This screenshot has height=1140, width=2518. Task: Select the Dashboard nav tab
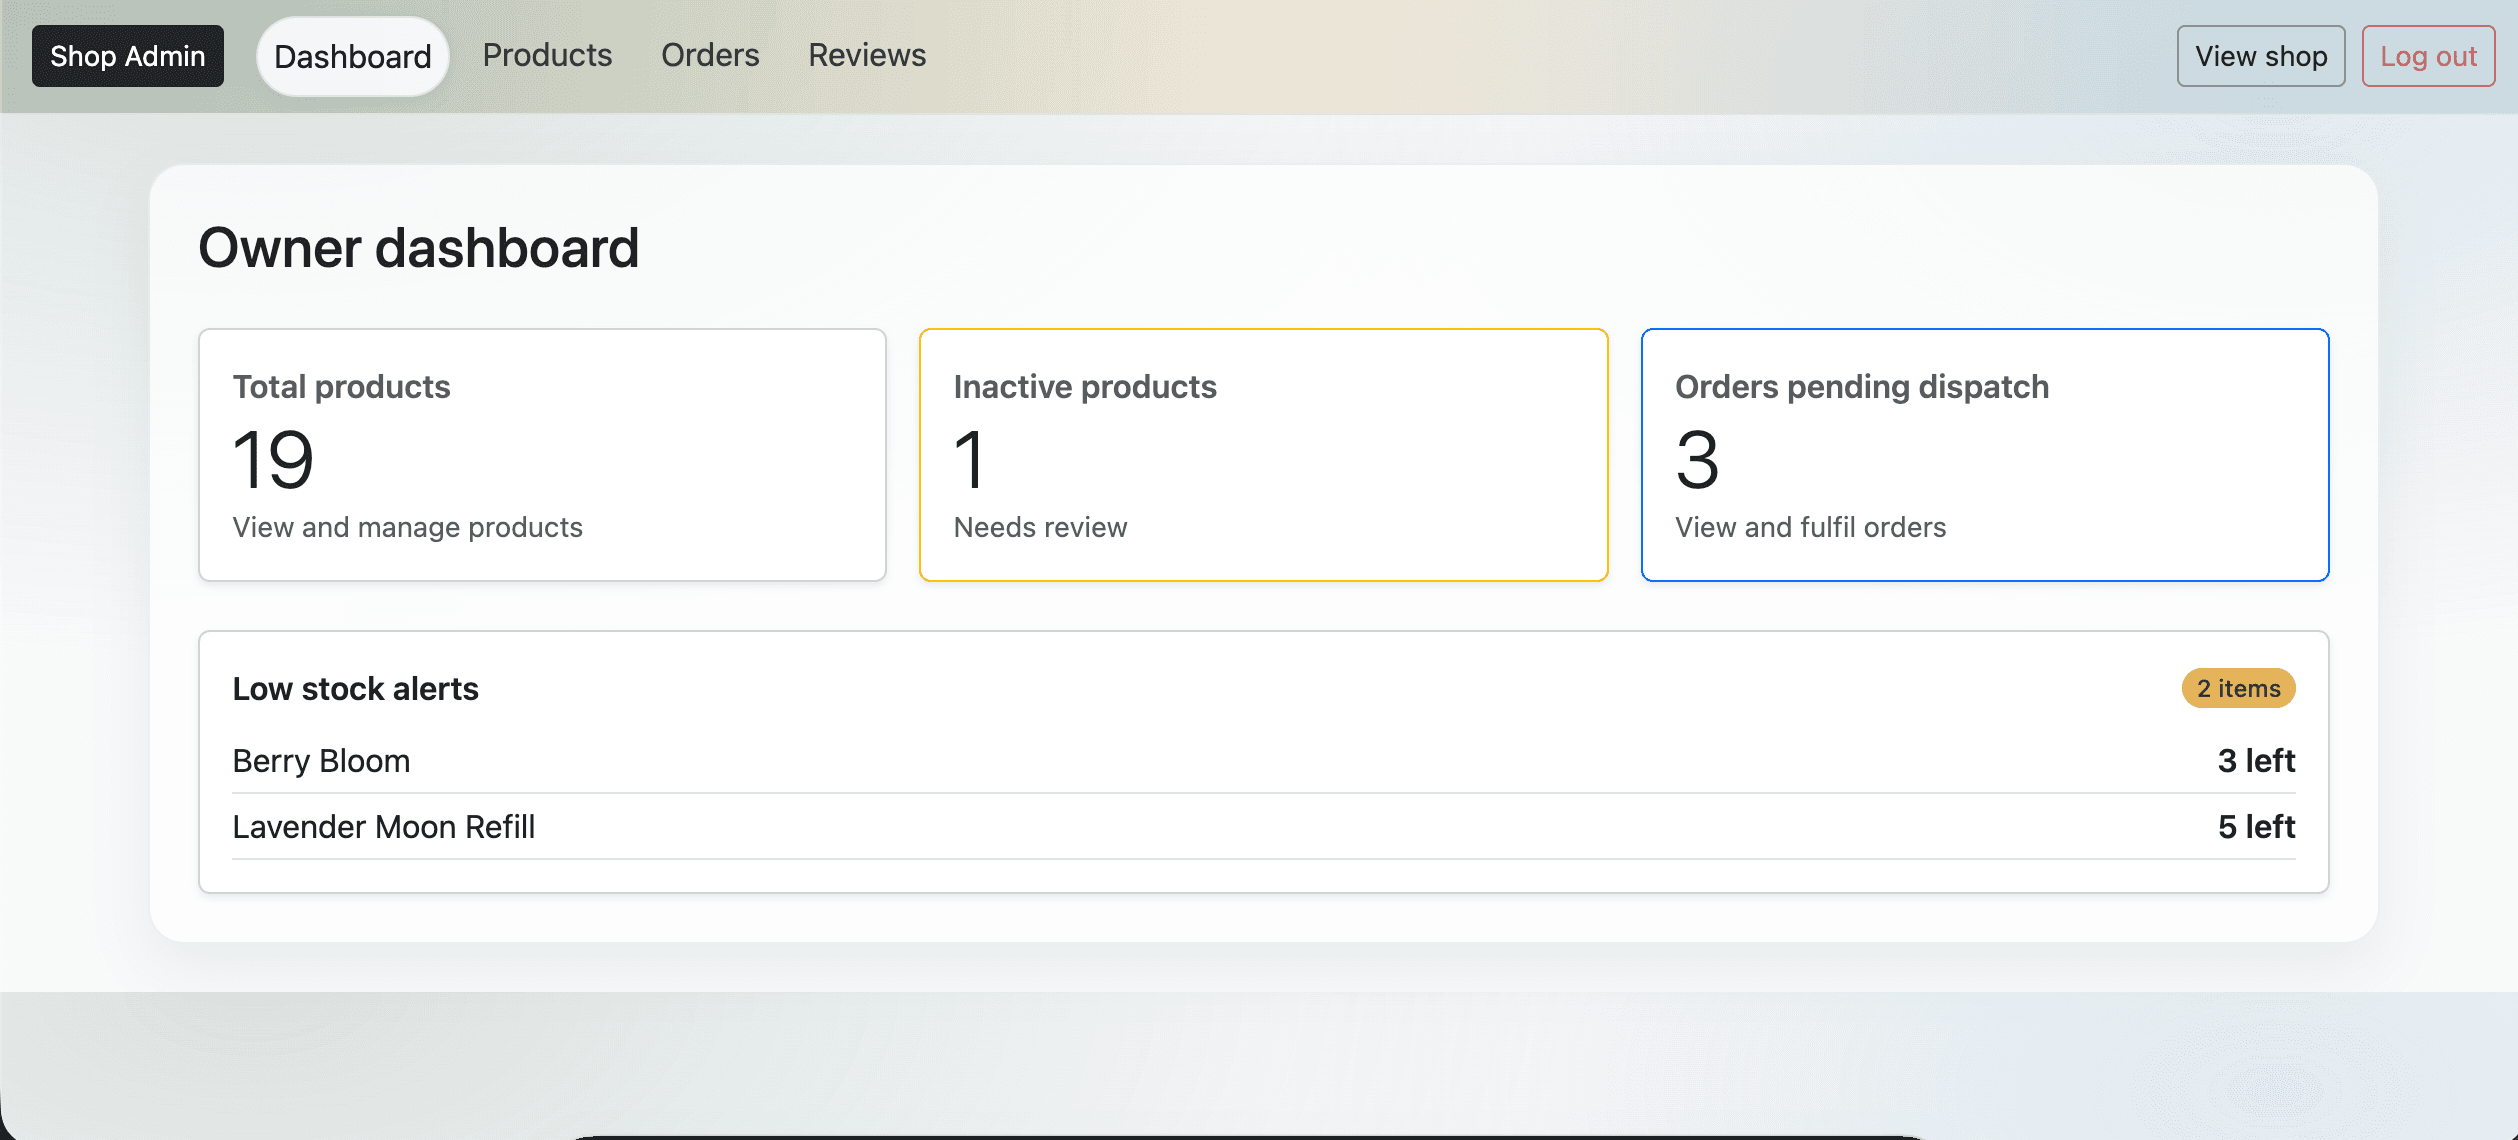click(353, 56)
